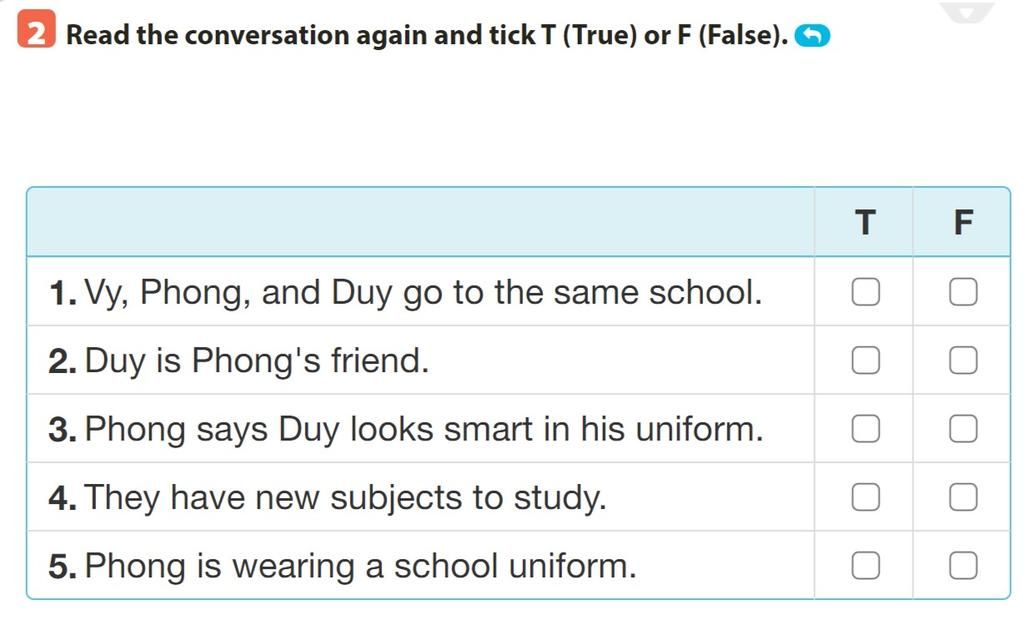Tick False for Duy looks smart in uniform
The width and height of the screenshot is (1024, 620).
coord(963,429)
